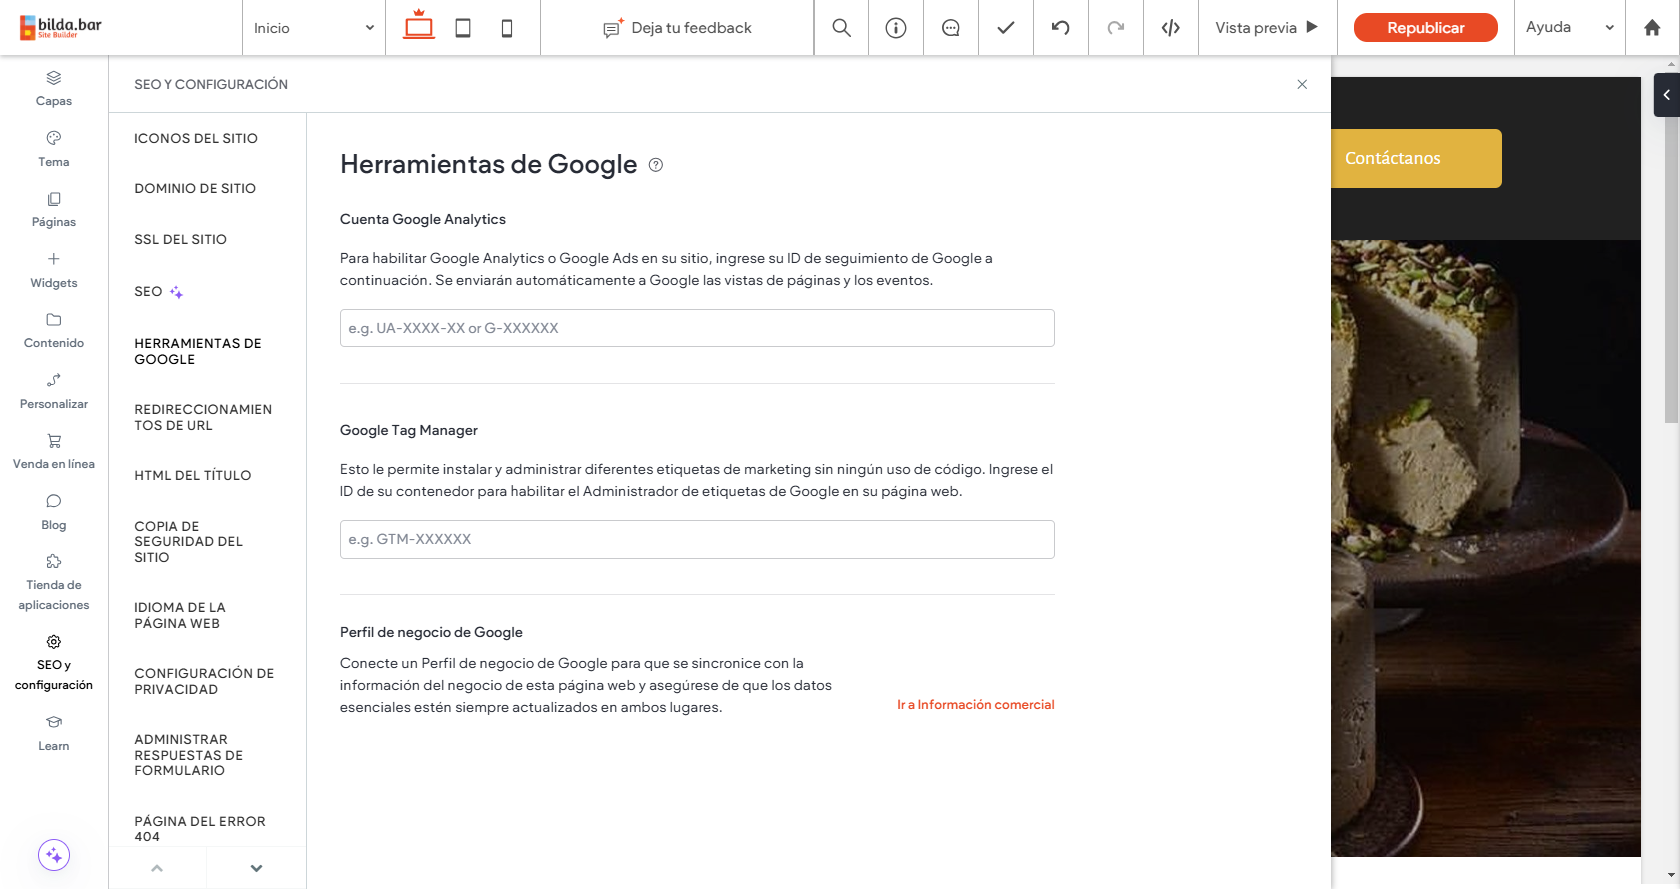
Task: Switch to desktop device view
Action: (418, 26)
